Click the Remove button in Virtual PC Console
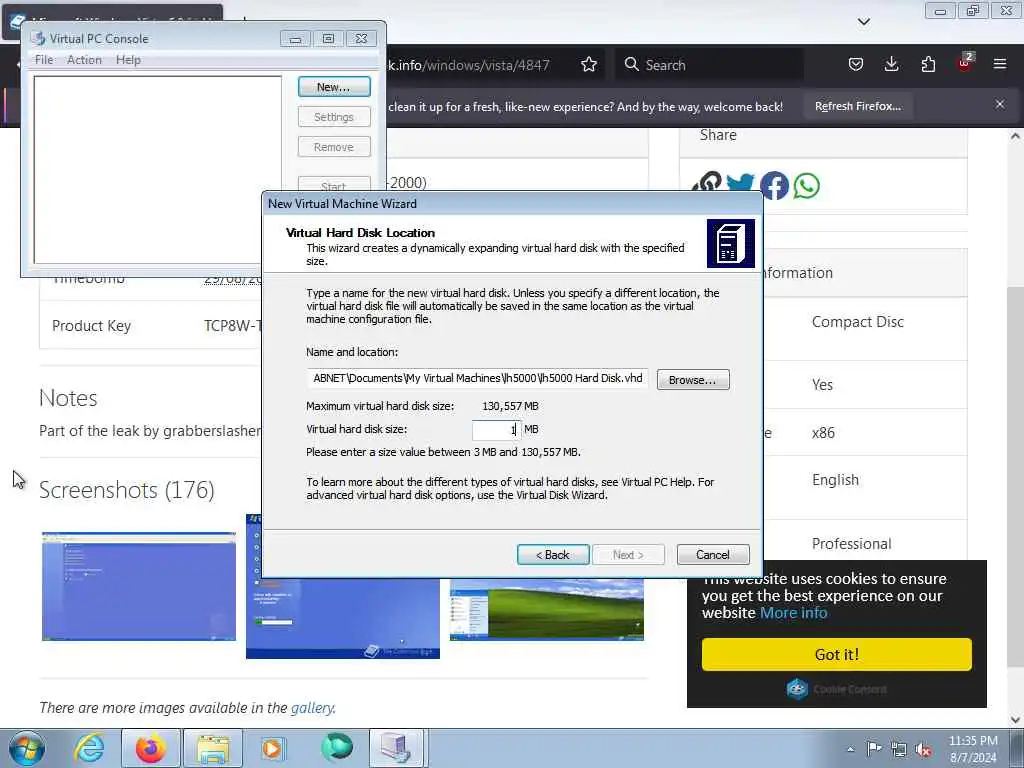This screenshot has width=1024, height=768. click(334, 147)
